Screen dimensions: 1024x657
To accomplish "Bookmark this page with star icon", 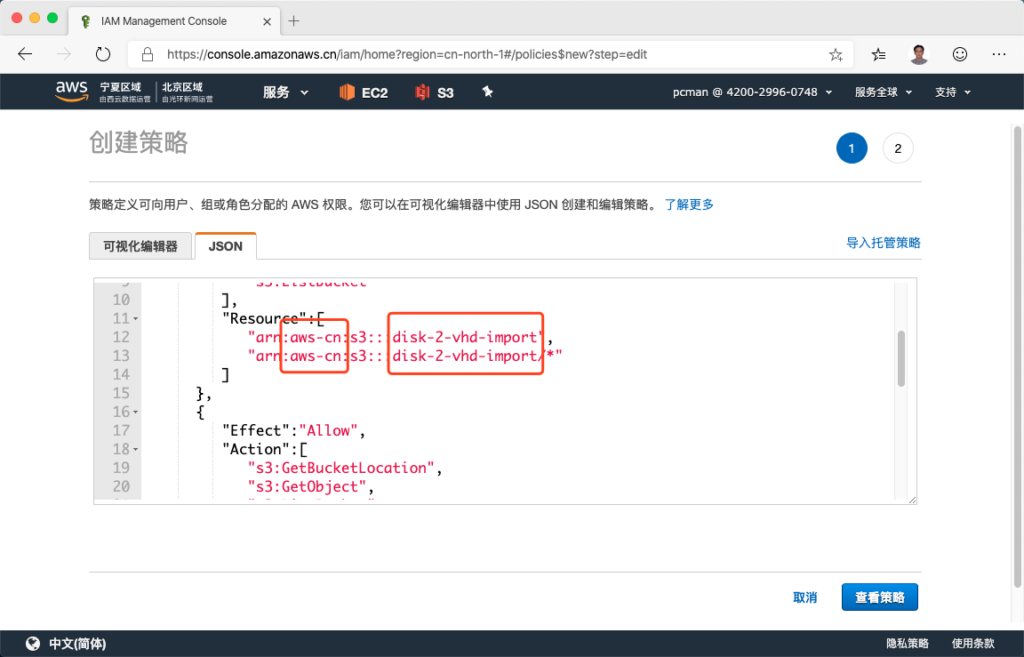I will click(835, 54).
